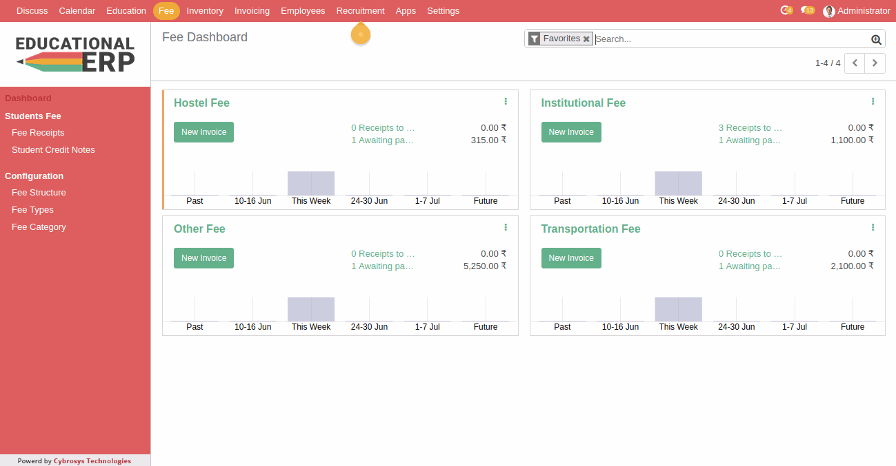Go to next page of records
The image size is (896, 466).
tap(875, 63)
